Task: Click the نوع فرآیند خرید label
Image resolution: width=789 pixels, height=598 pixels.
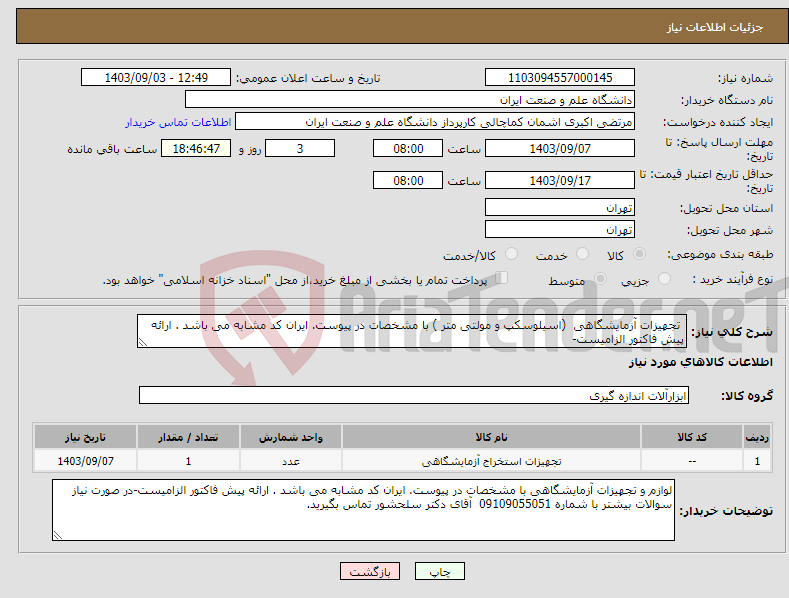Action: 732,279
